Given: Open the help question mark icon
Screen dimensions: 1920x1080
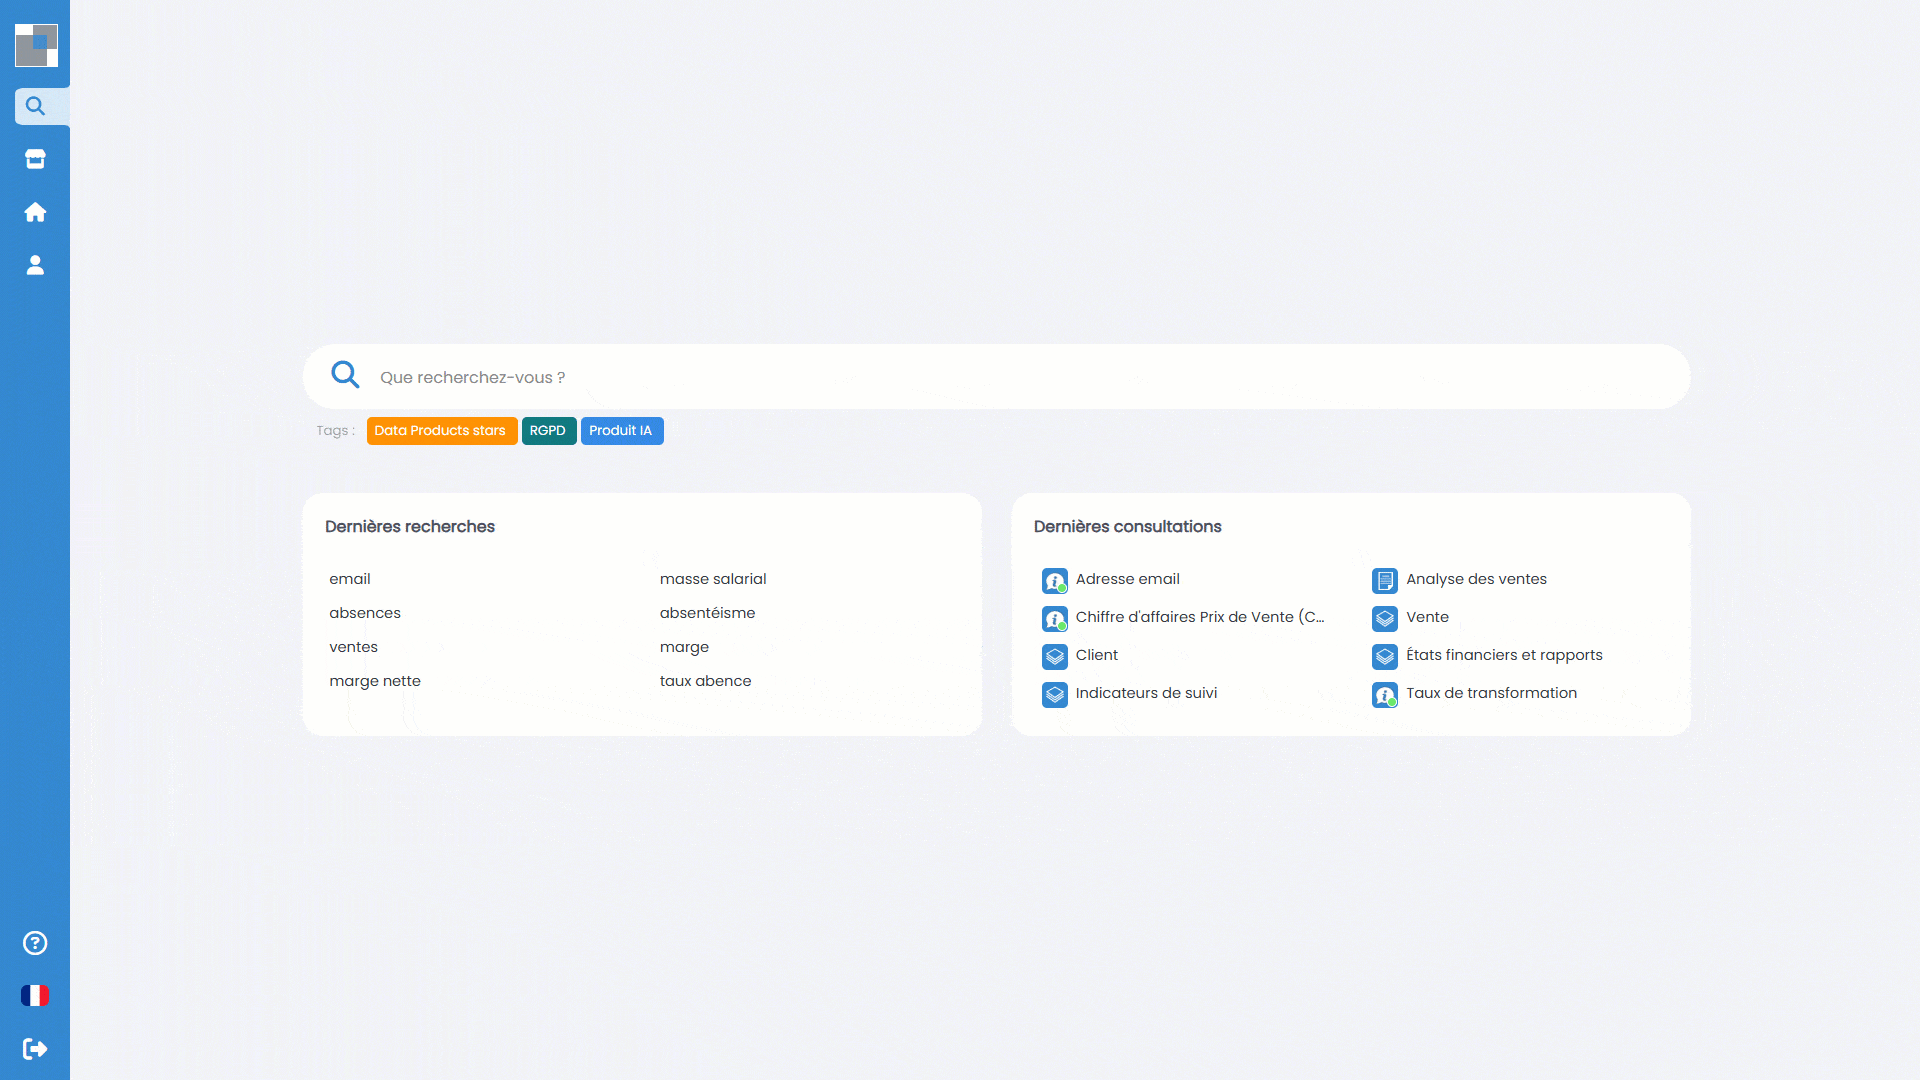Looking at the screenshot, I should point(35,943).
